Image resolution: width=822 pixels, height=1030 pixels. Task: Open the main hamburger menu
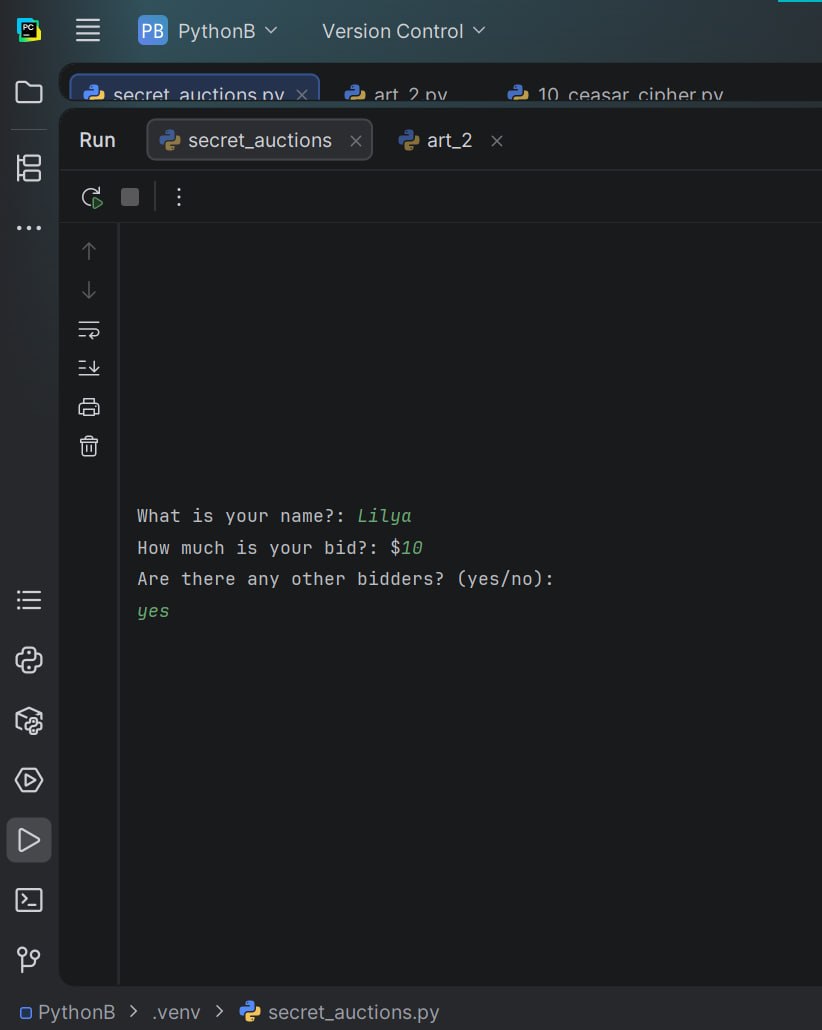click(87, 30)
